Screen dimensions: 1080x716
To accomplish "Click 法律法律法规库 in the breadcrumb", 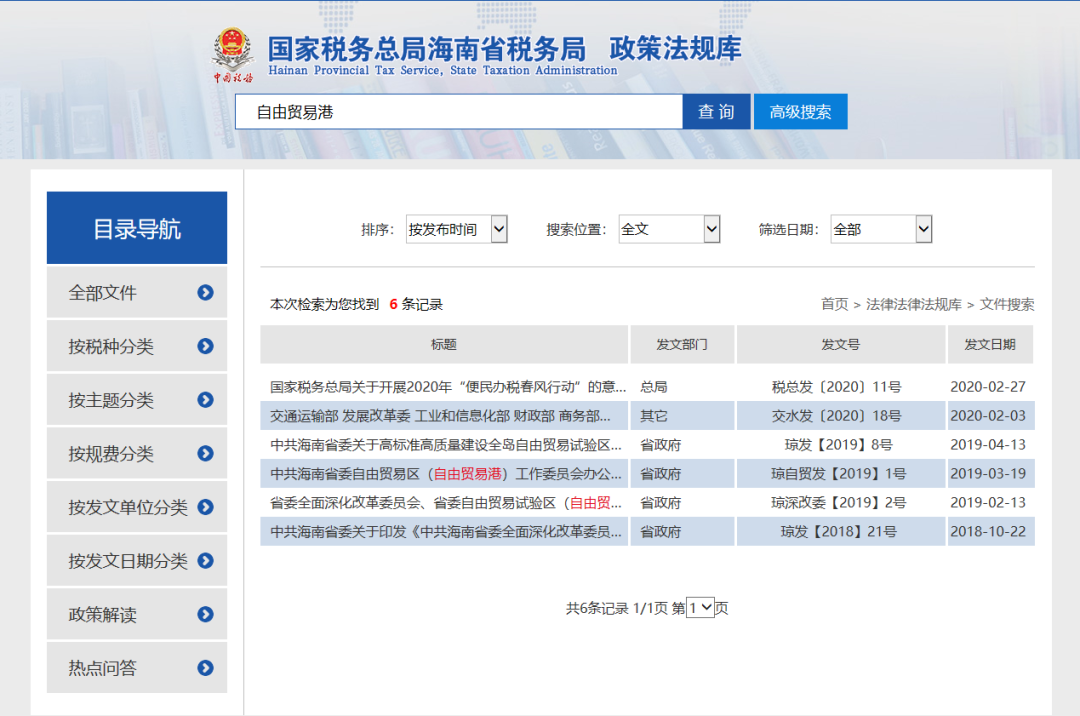I will click(x=913, y=304).
